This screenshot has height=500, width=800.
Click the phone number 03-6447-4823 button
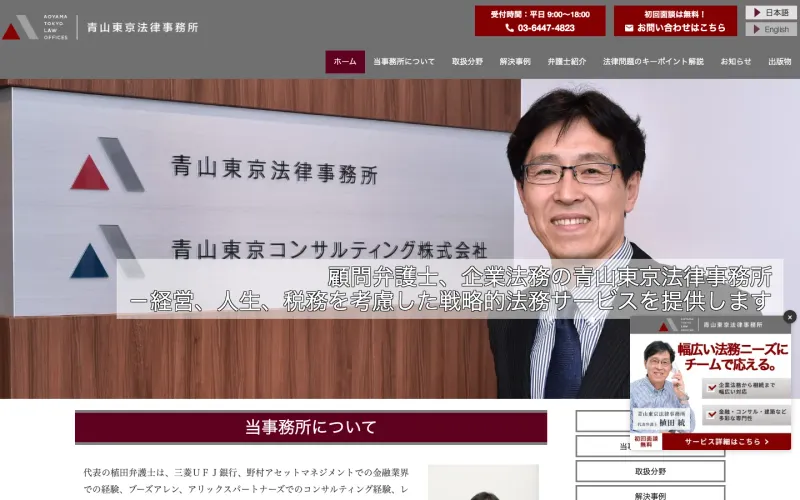540,21
